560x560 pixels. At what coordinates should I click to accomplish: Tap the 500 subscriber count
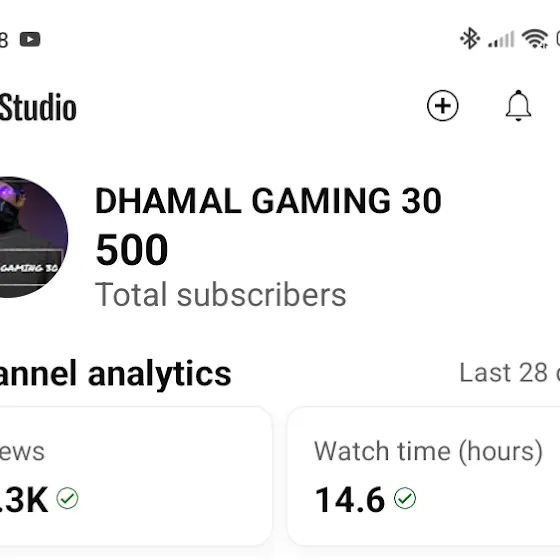(132, 249)
